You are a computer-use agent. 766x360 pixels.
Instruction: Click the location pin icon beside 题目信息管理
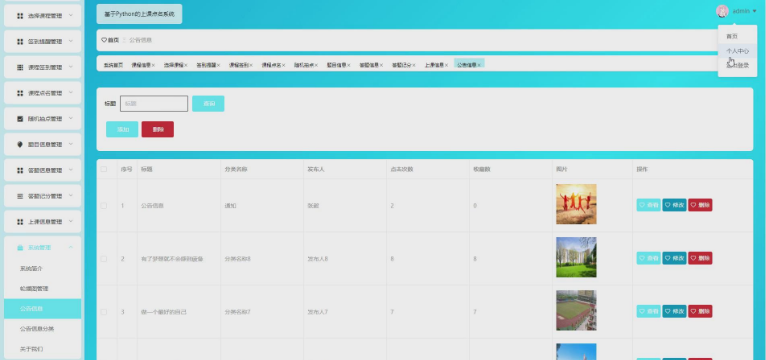pyautogui.click(x=20, y=145)
